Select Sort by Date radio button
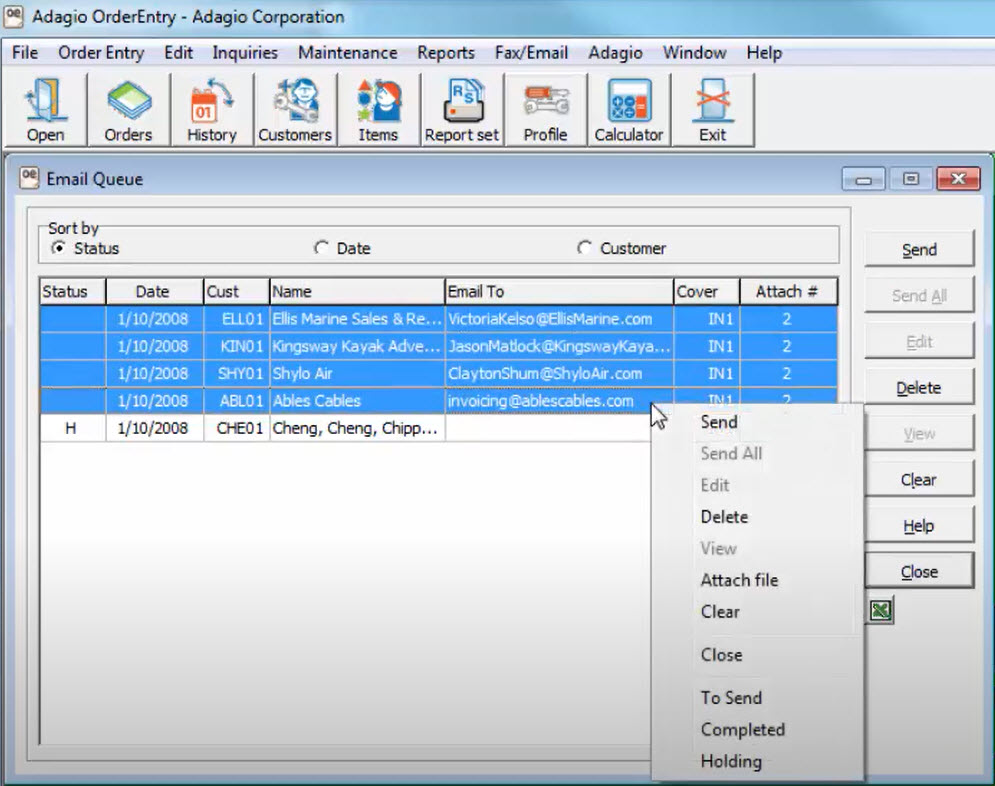 (321, 247)
